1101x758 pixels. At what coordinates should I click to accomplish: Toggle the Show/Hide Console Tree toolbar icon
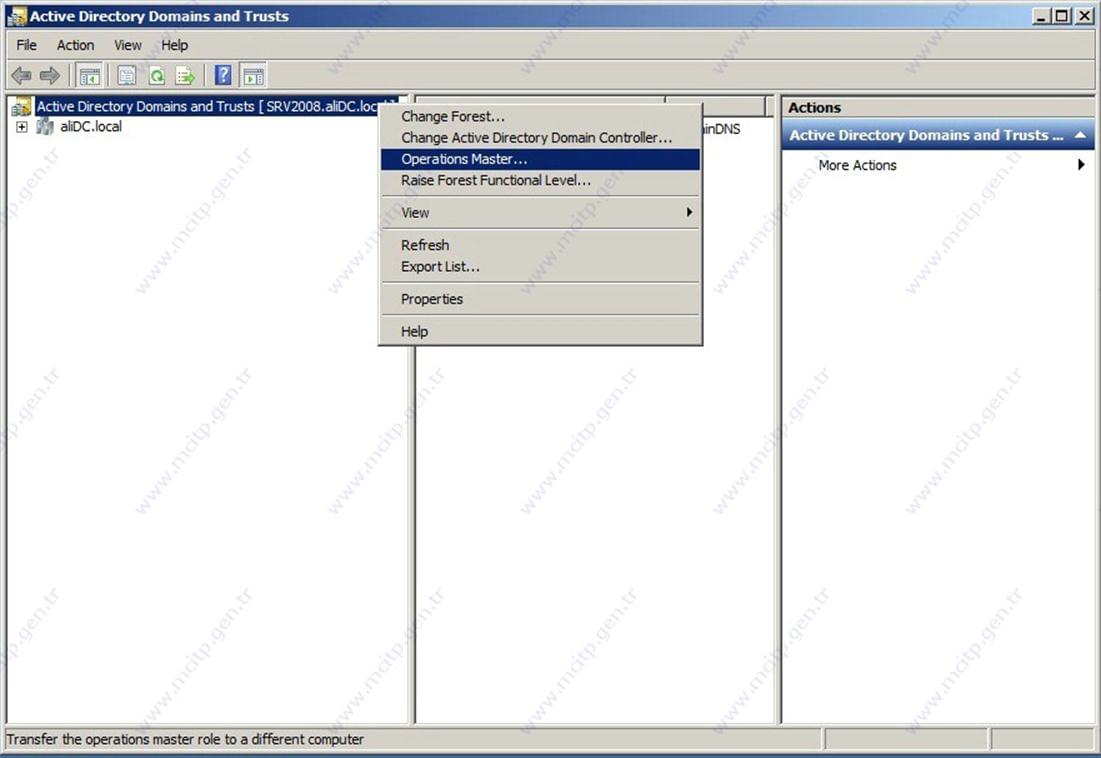[x=90, y=75]
